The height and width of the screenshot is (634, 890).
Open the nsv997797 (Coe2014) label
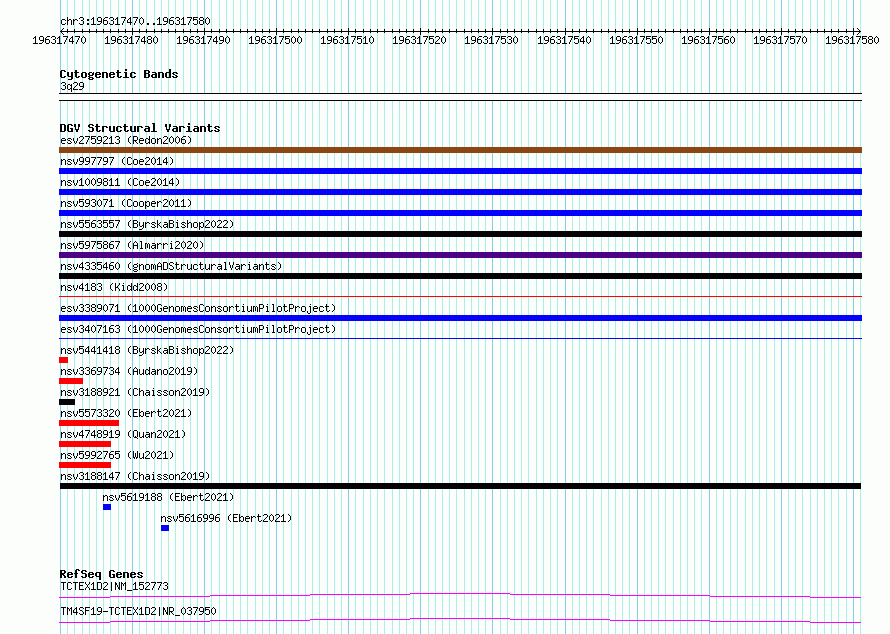[117, 161]
